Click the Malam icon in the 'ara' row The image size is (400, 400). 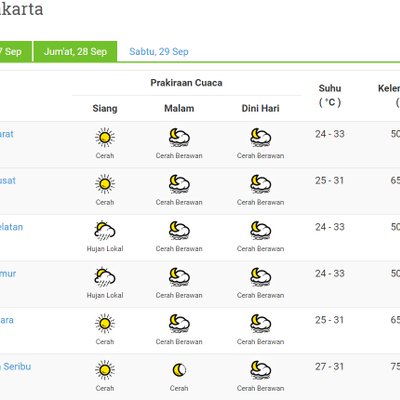(179, 323)
